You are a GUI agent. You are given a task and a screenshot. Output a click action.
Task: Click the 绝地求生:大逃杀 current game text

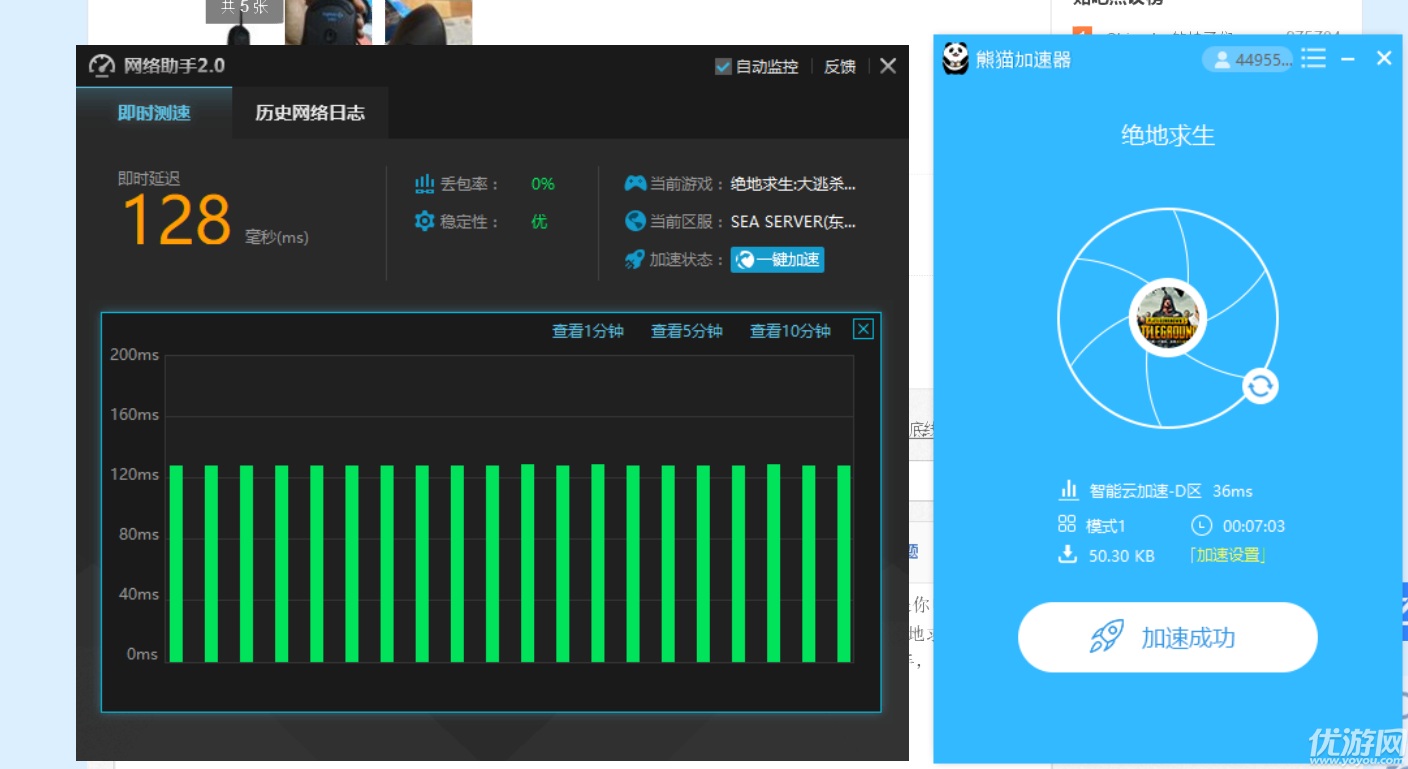pos(793,184)
